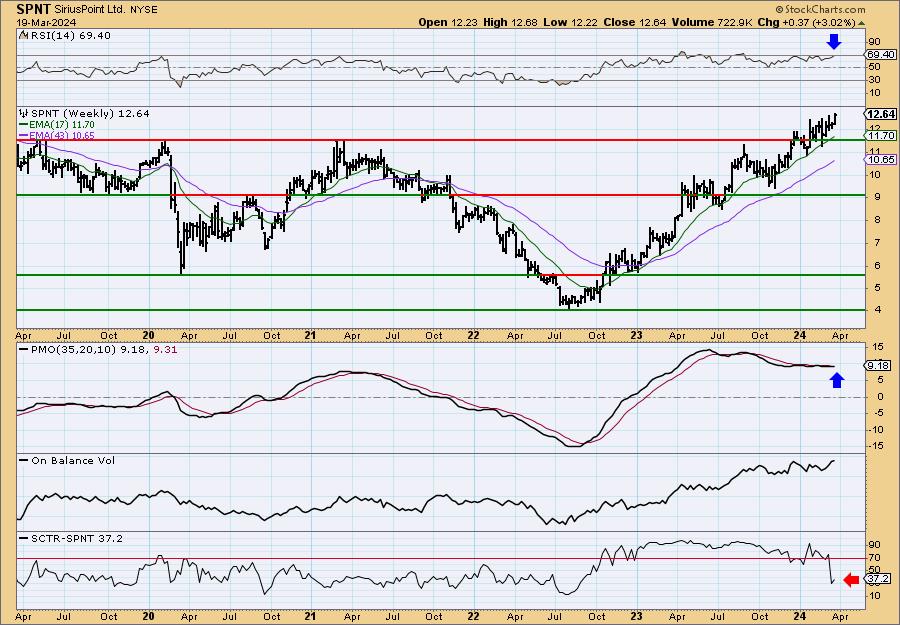The image size is (900, 625).
Task: Click the up-triangle change indicator icon
Action: coord(862,23)
